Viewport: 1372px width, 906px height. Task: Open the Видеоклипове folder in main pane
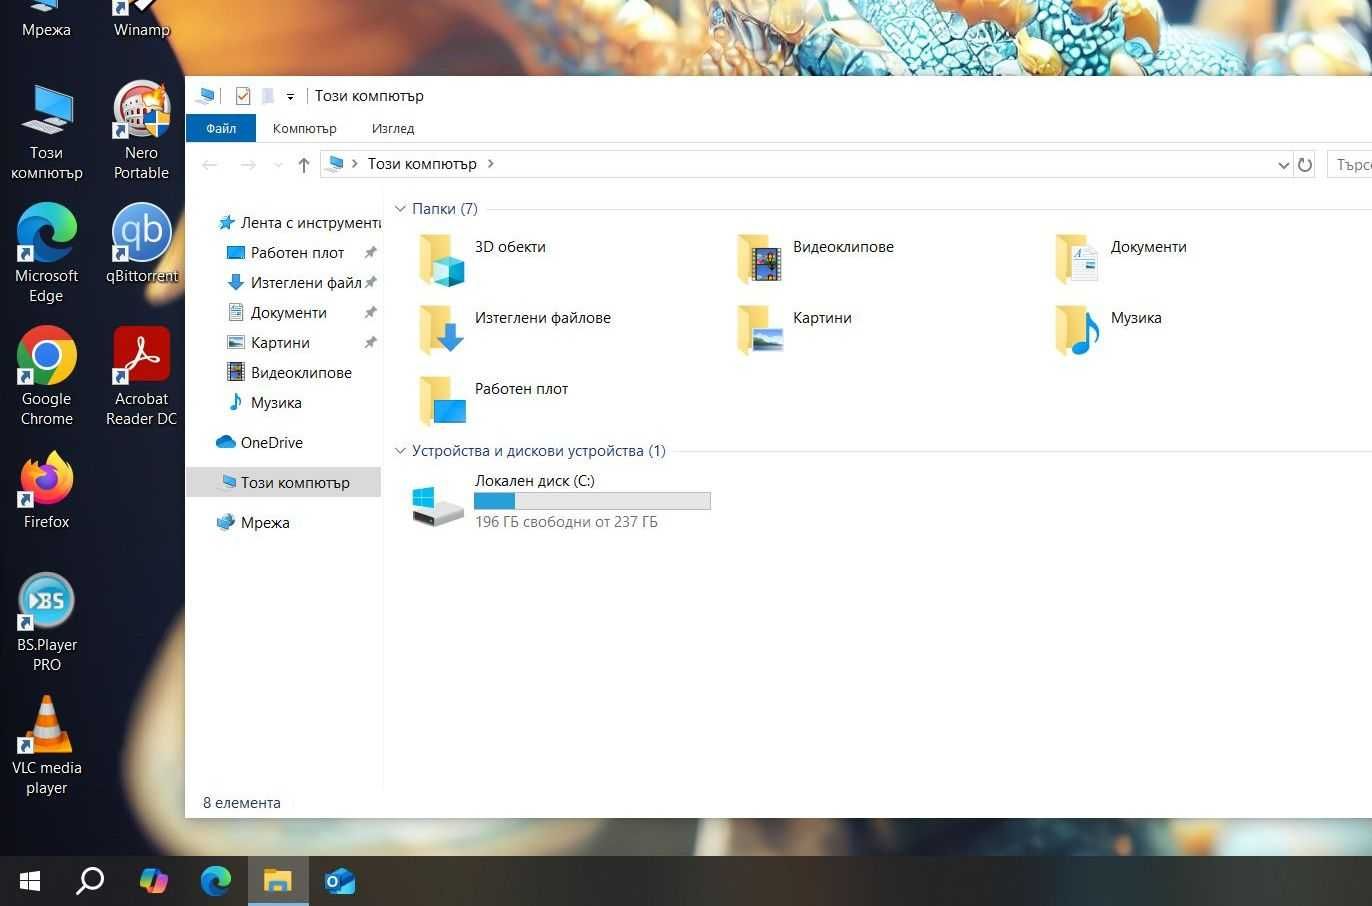pos(759,260)
